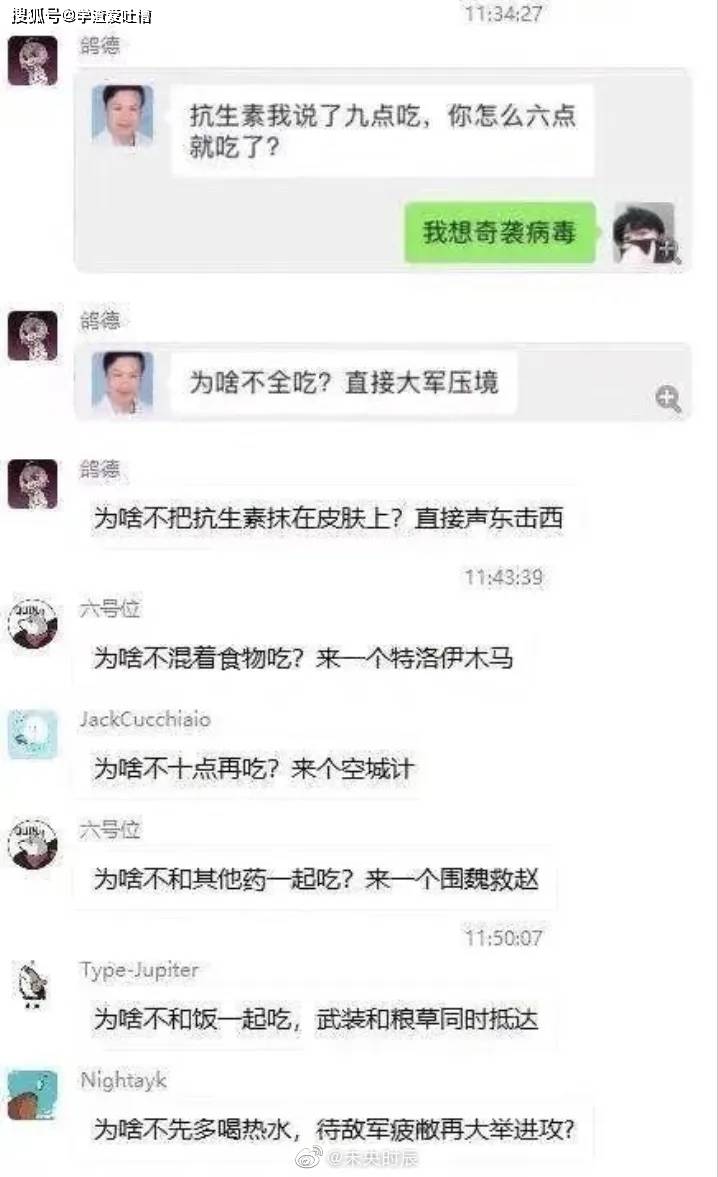Open the shared screenshot with green 我想奇袭病毒 bubble

[x=382, y=170]
